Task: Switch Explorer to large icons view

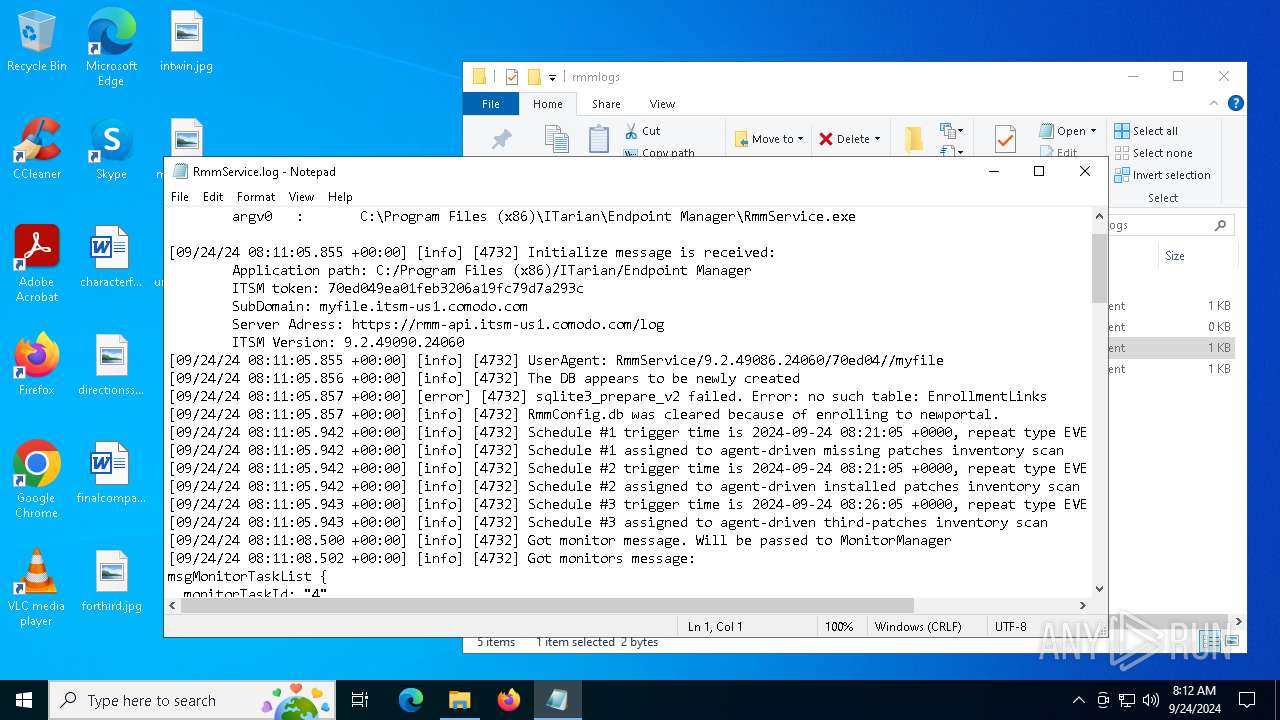Action: (x=1230, y=641)
